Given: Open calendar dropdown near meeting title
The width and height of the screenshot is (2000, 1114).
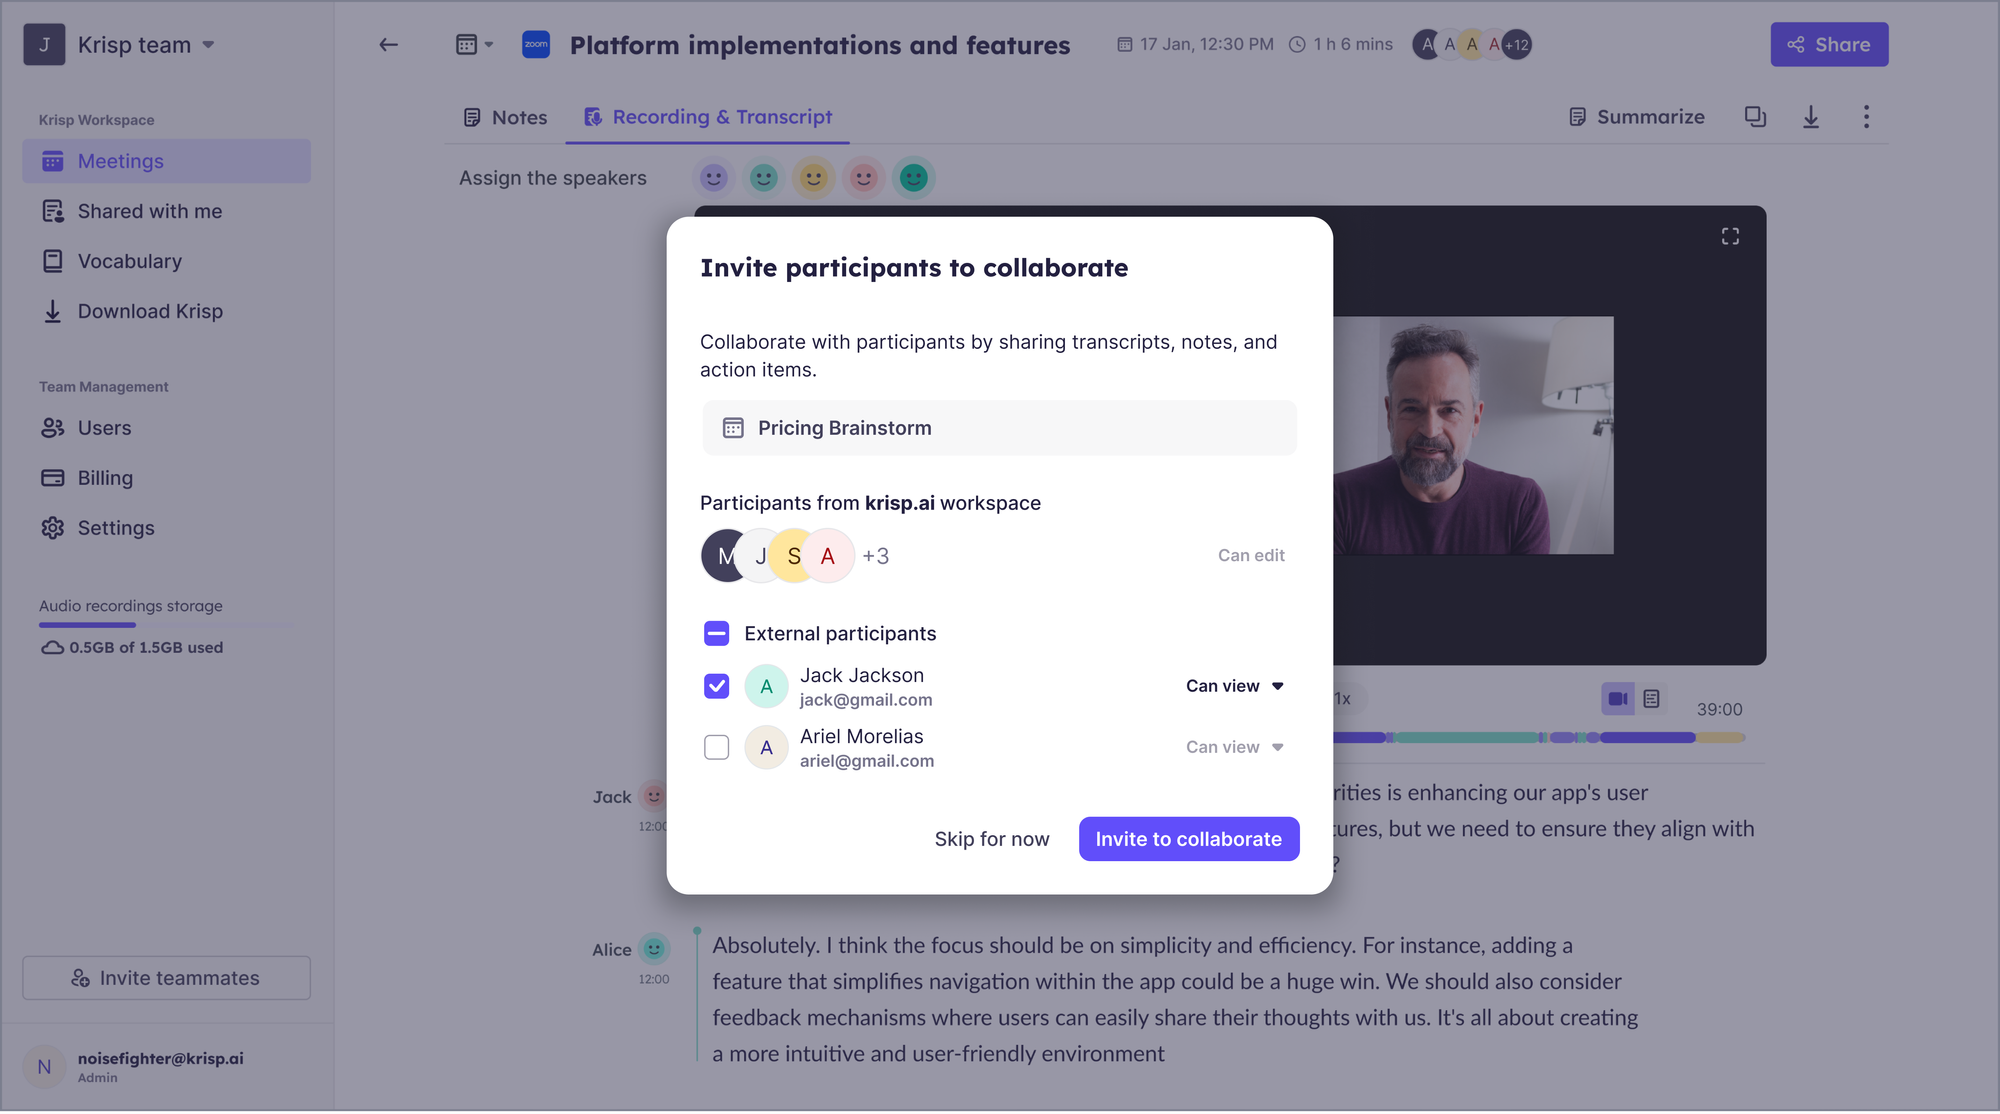Looking at the screenshot, I should point(475,44).
